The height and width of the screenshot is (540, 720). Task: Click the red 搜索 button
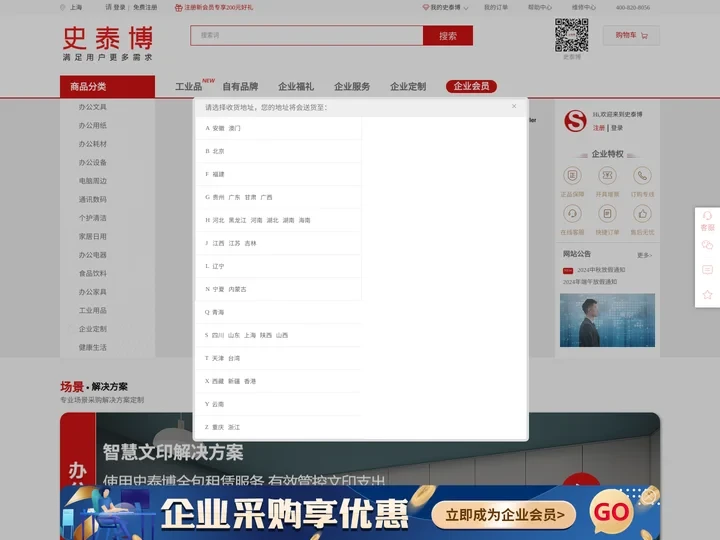tap(448, 36)
